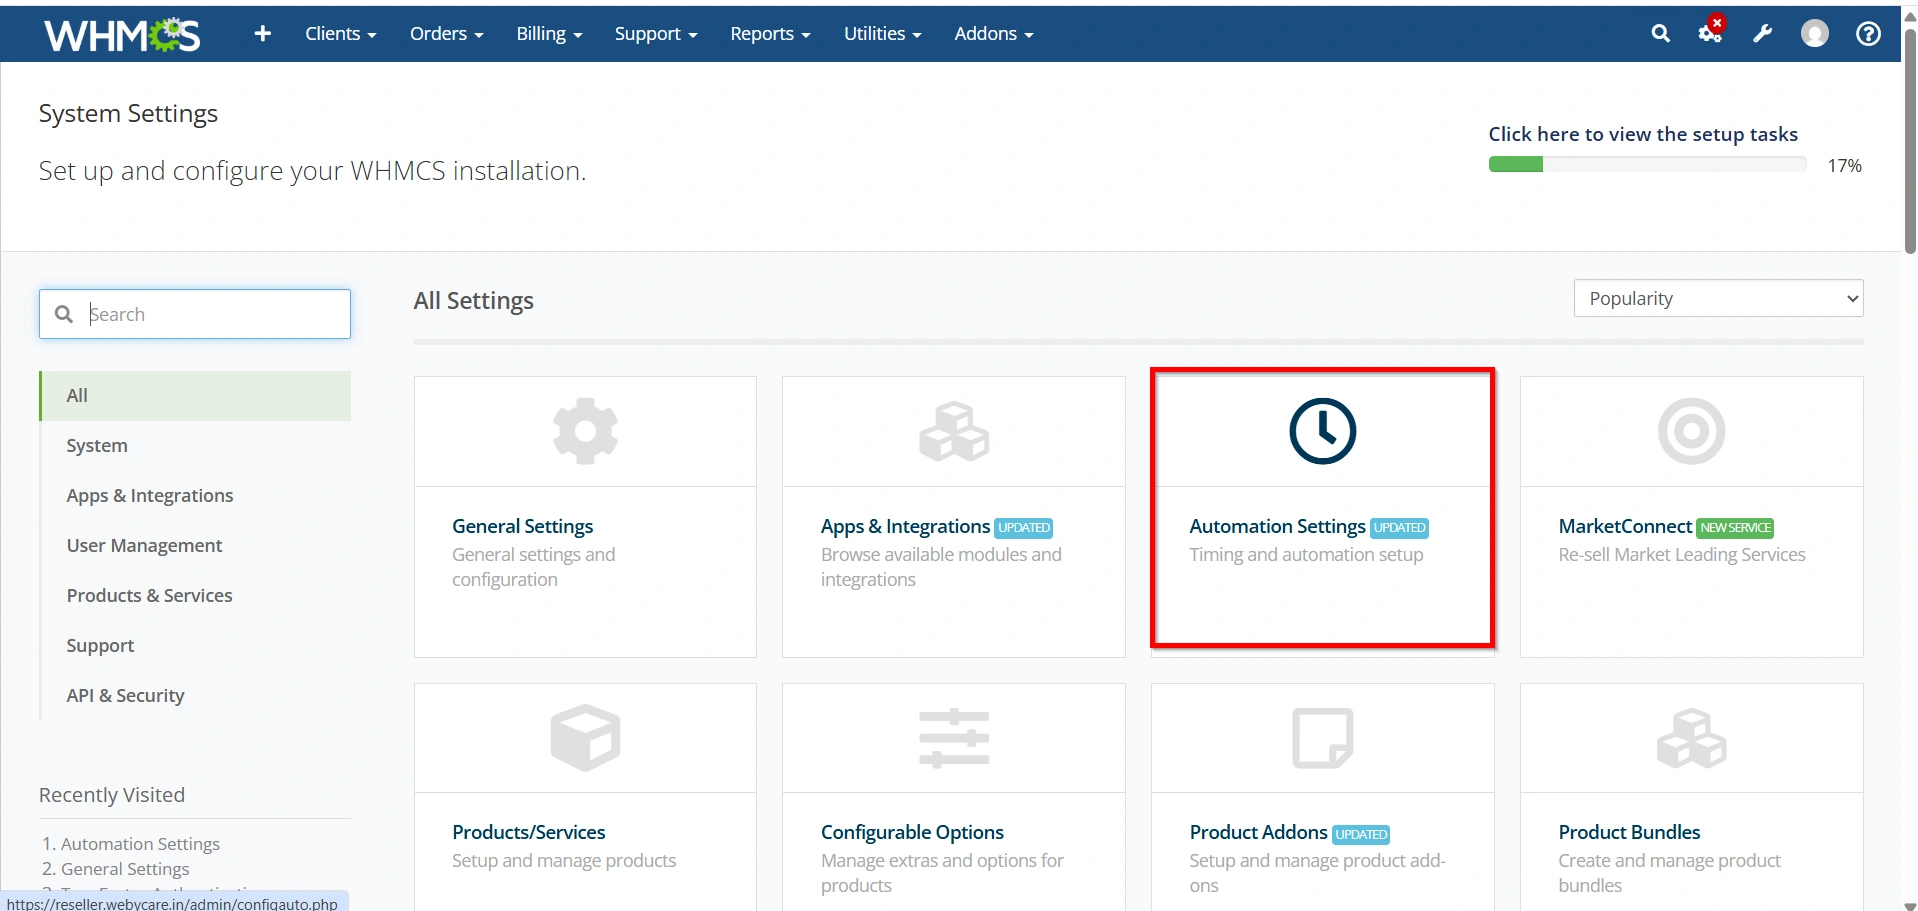The image size is (1918, 911).
Task: Click 'Setup and manage products' description
Action: coord(564,860)
